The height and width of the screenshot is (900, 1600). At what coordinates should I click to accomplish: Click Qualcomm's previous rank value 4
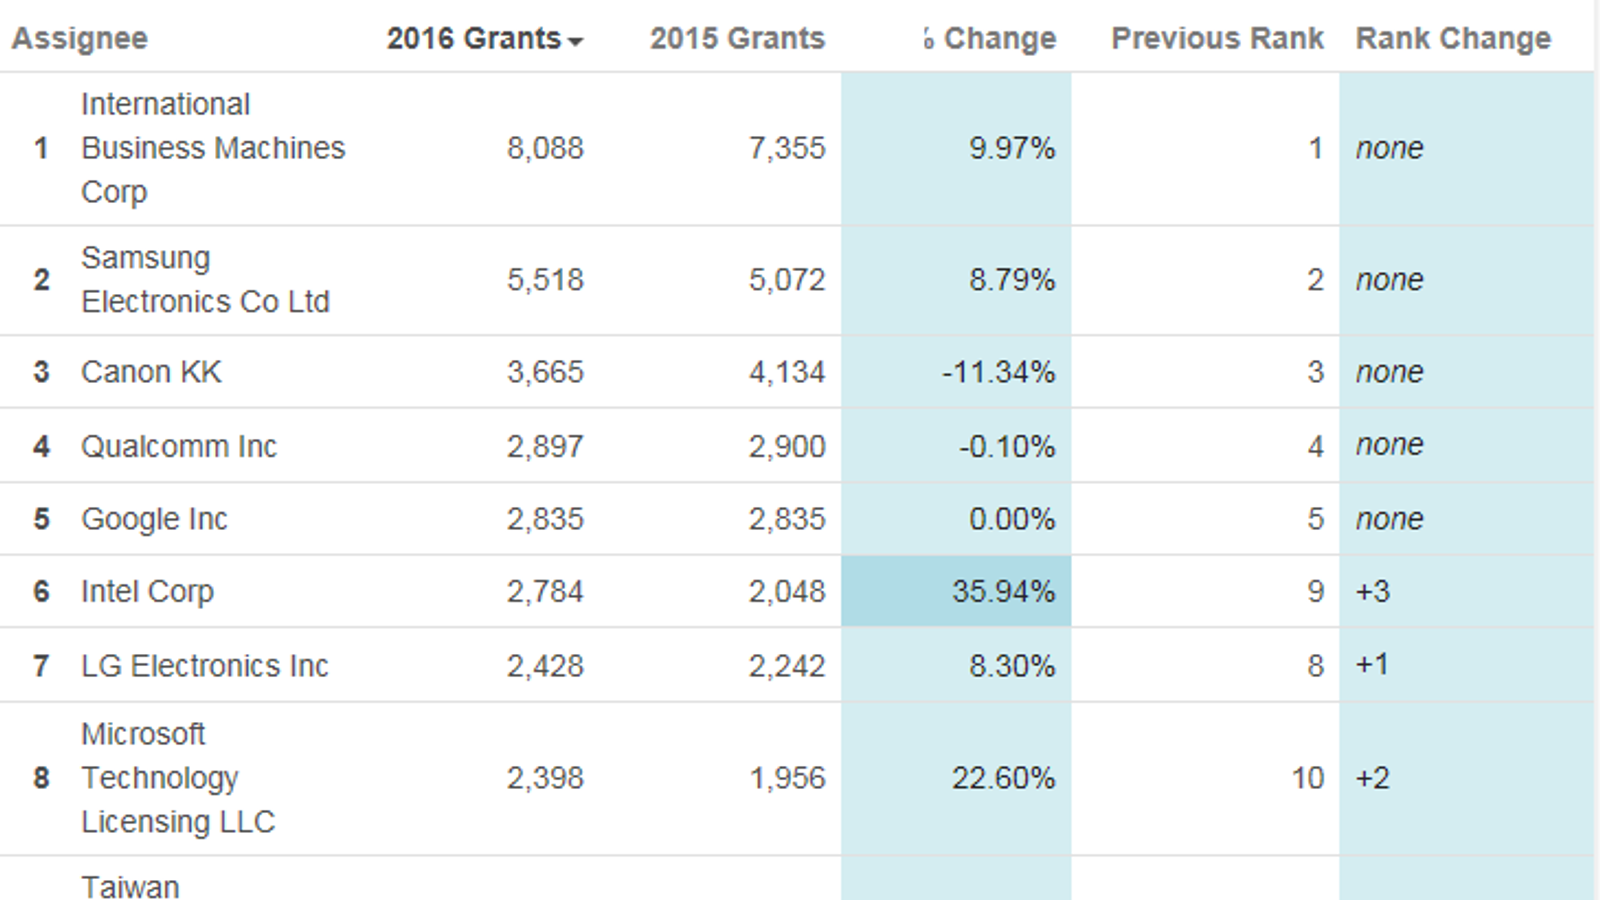point(1315,446)
